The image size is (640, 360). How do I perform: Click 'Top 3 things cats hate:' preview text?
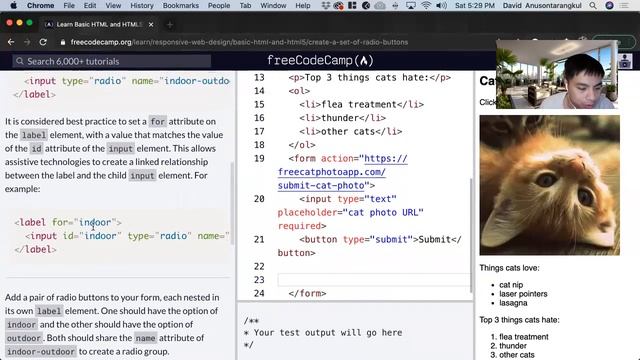point(520,320)
